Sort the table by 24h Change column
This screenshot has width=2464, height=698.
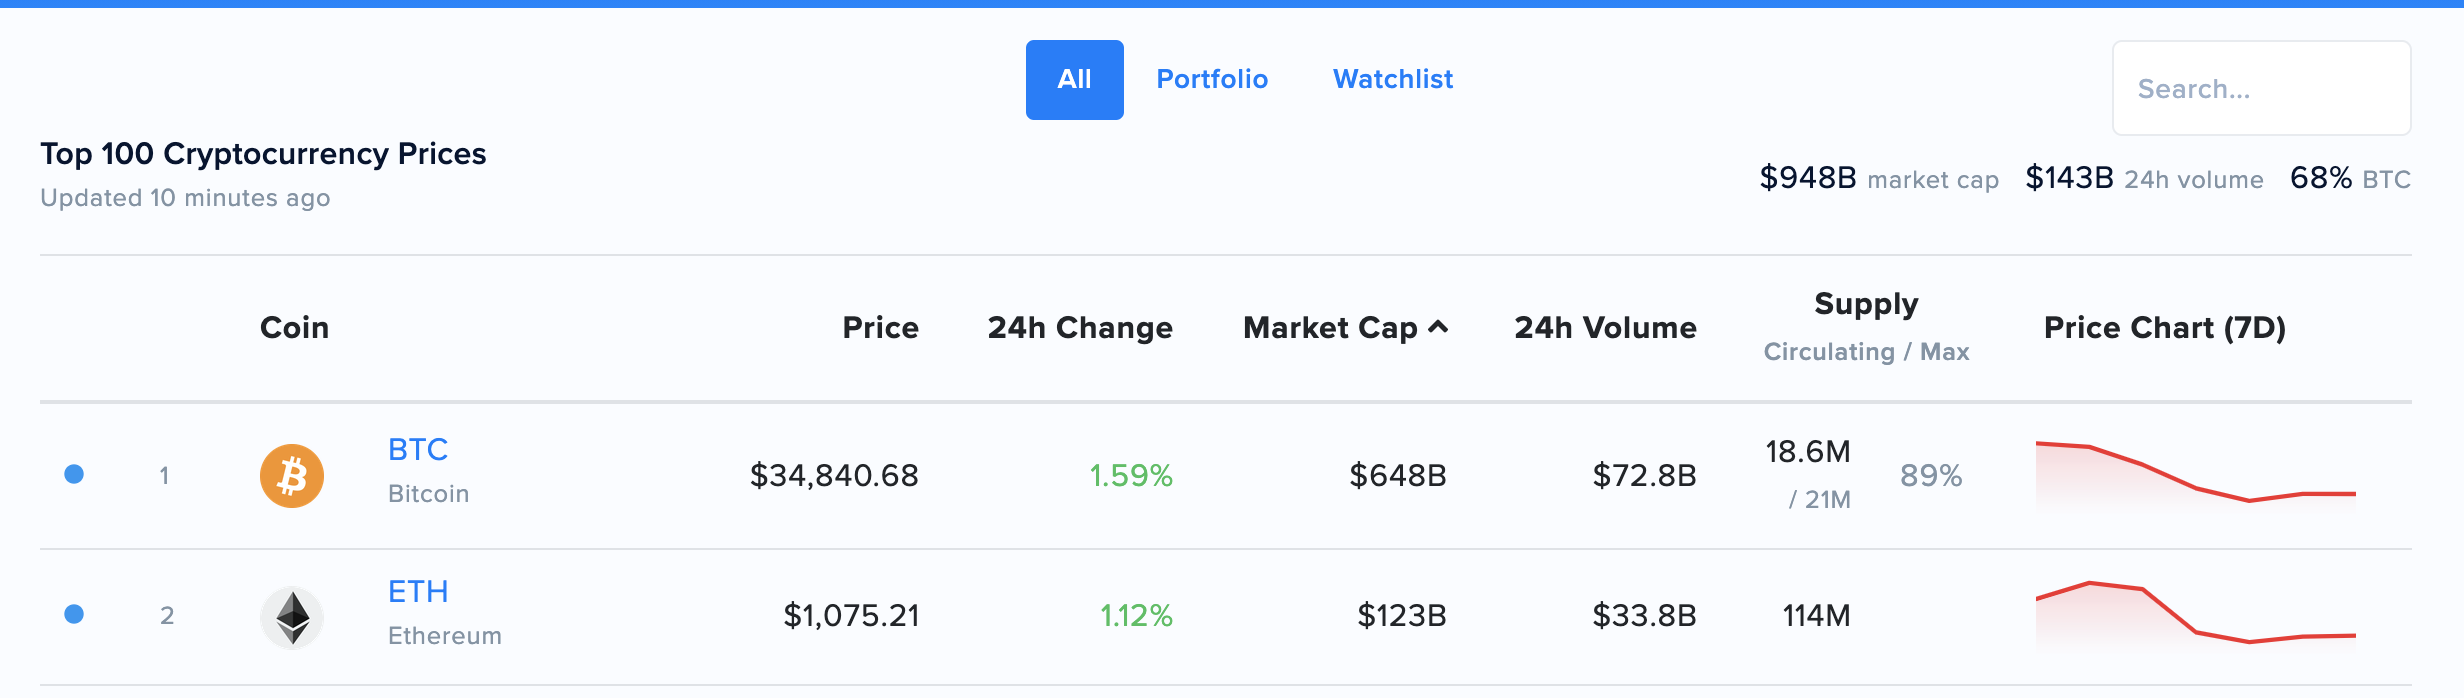click(x=1079, y=327)
